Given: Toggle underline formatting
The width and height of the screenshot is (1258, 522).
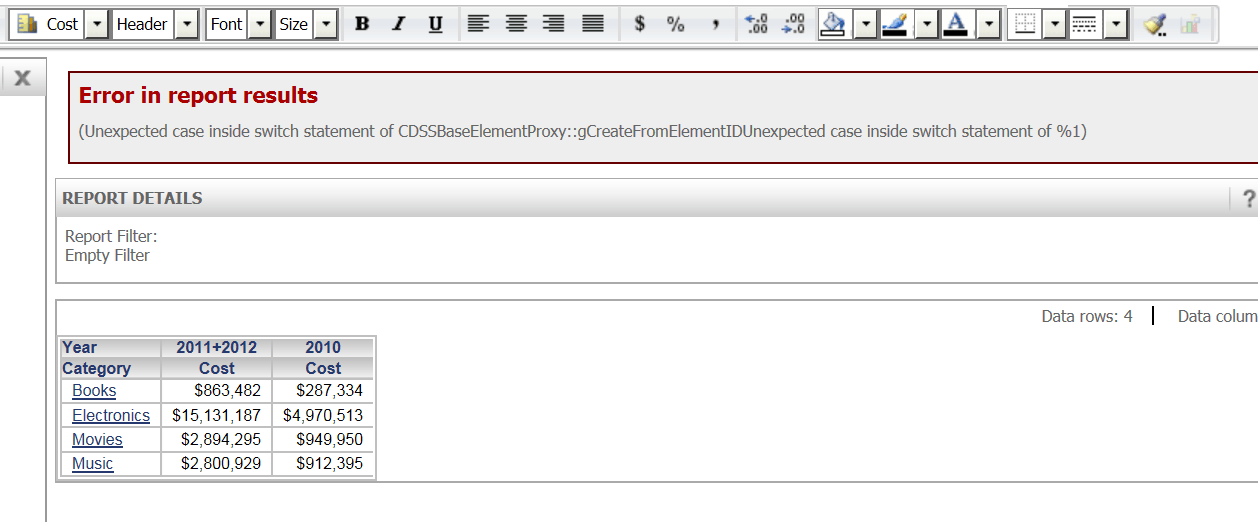Looking at the screenshot, I should 435,24.
